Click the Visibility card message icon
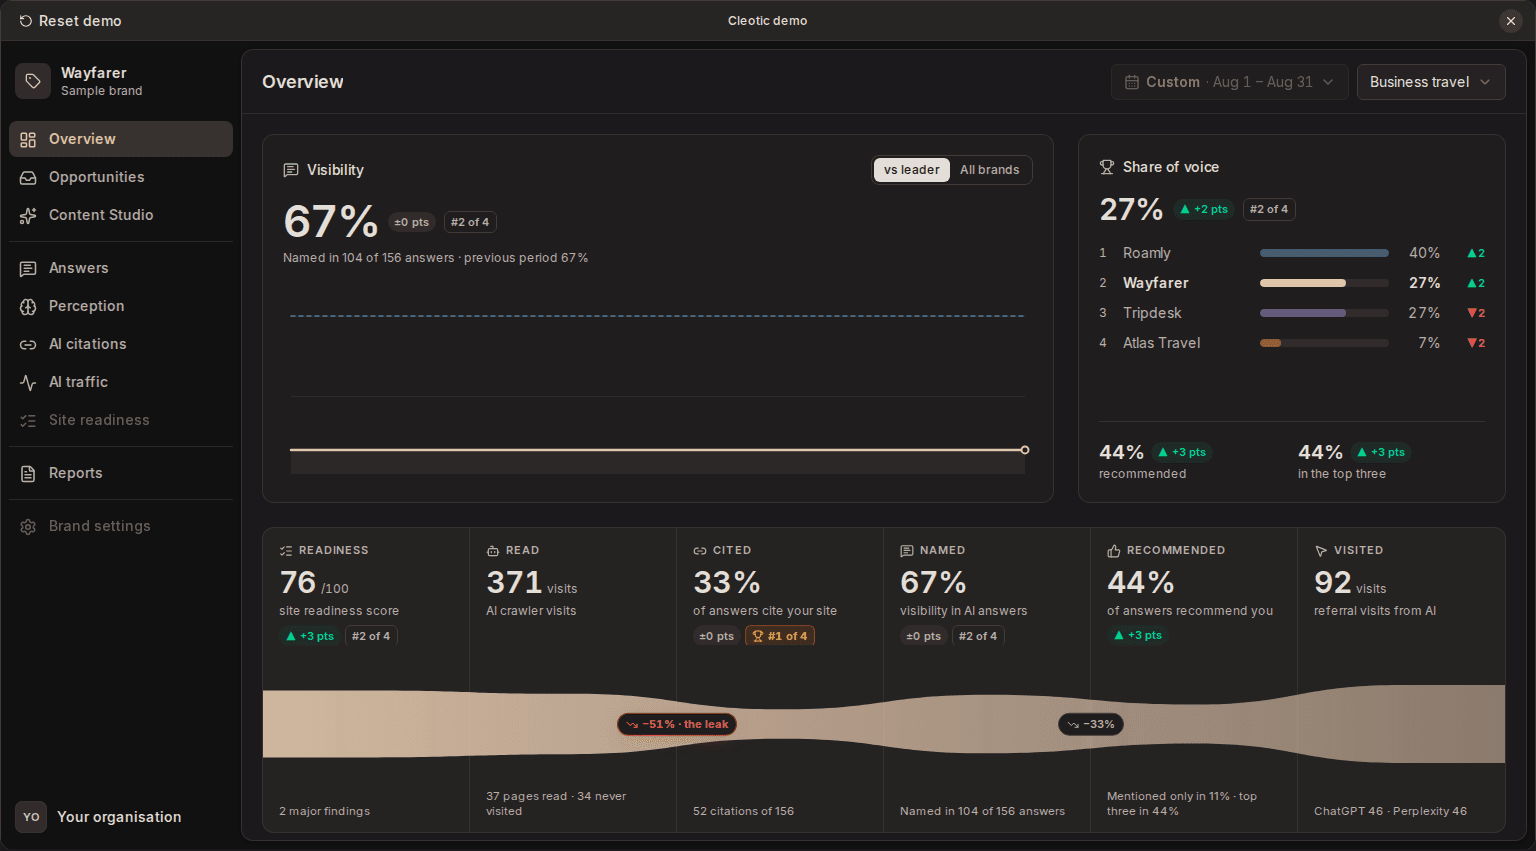This screenshot has height=851, width=1536. (291, 170)
